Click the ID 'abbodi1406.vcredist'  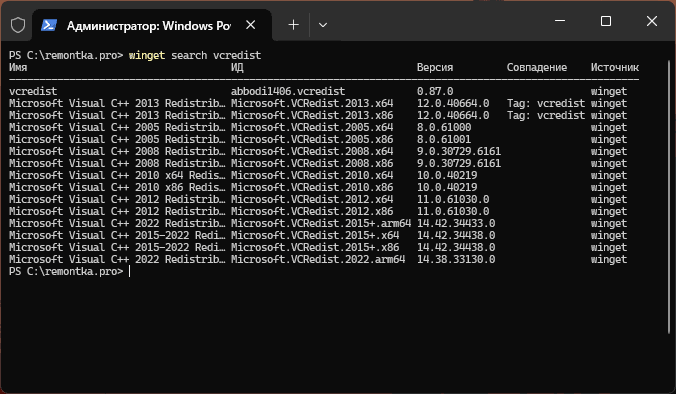point(288,91)
